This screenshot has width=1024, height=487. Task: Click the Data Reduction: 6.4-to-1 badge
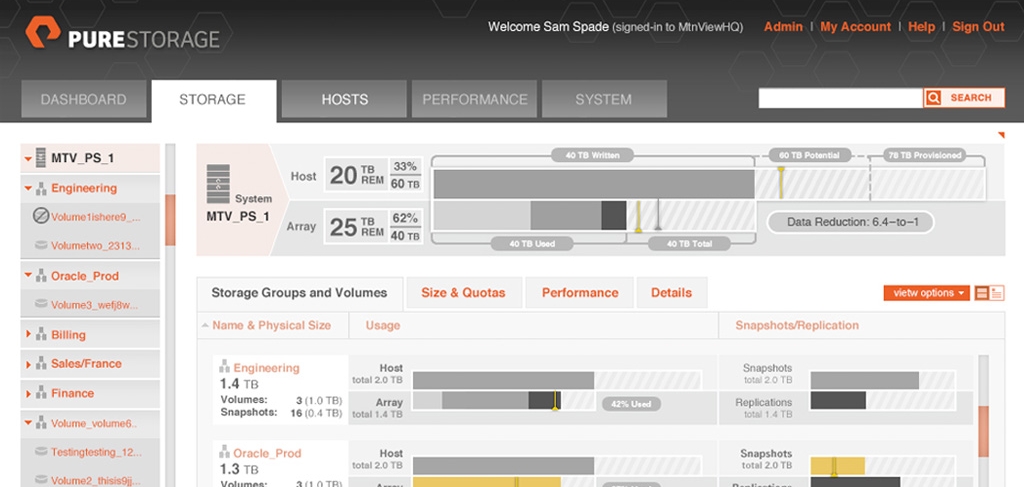850,222
